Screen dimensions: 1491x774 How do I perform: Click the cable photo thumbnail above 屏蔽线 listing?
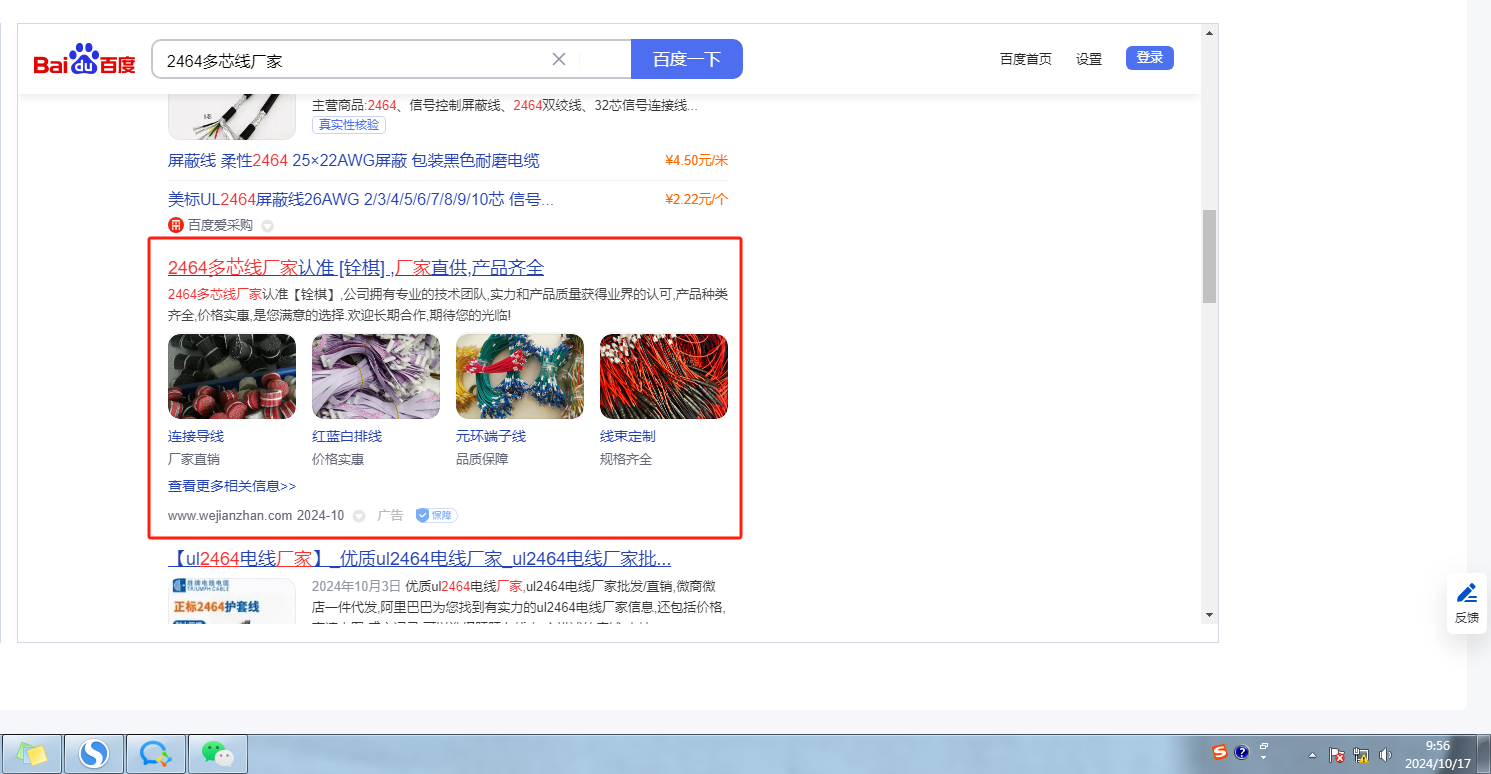point(232,116)
